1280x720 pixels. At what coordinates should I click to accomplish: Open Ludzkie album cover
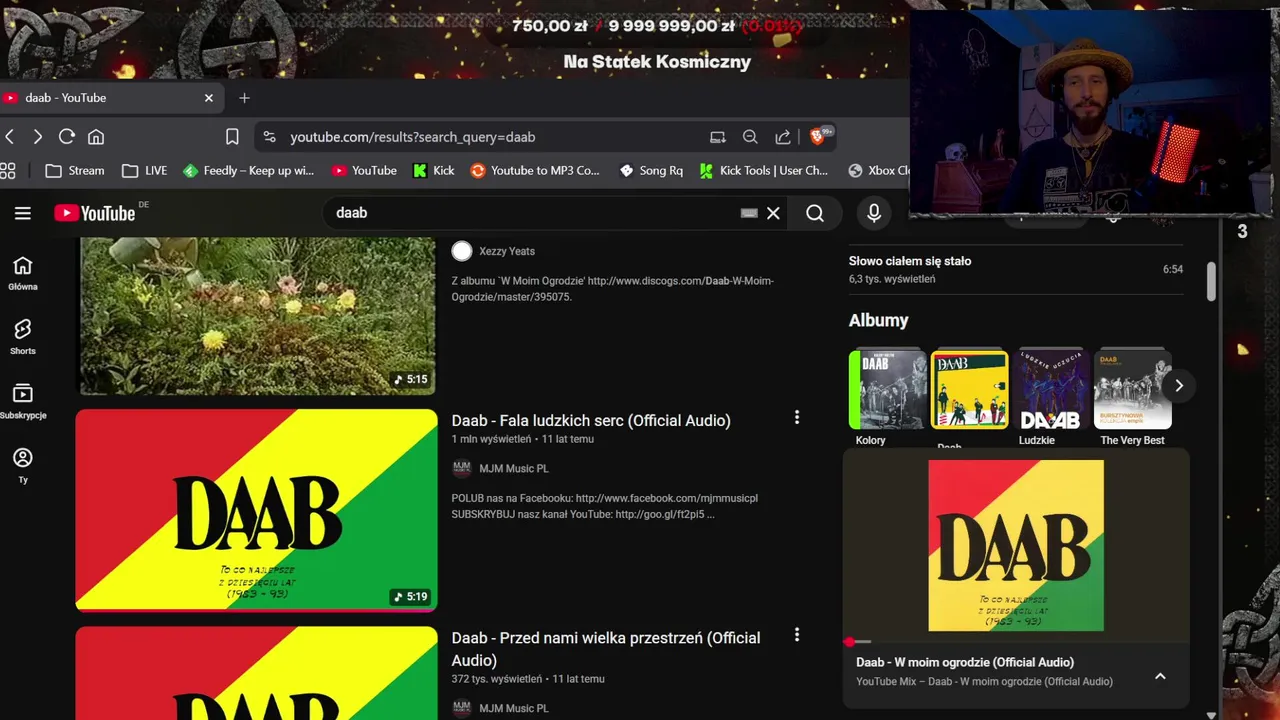point(1052,389)
